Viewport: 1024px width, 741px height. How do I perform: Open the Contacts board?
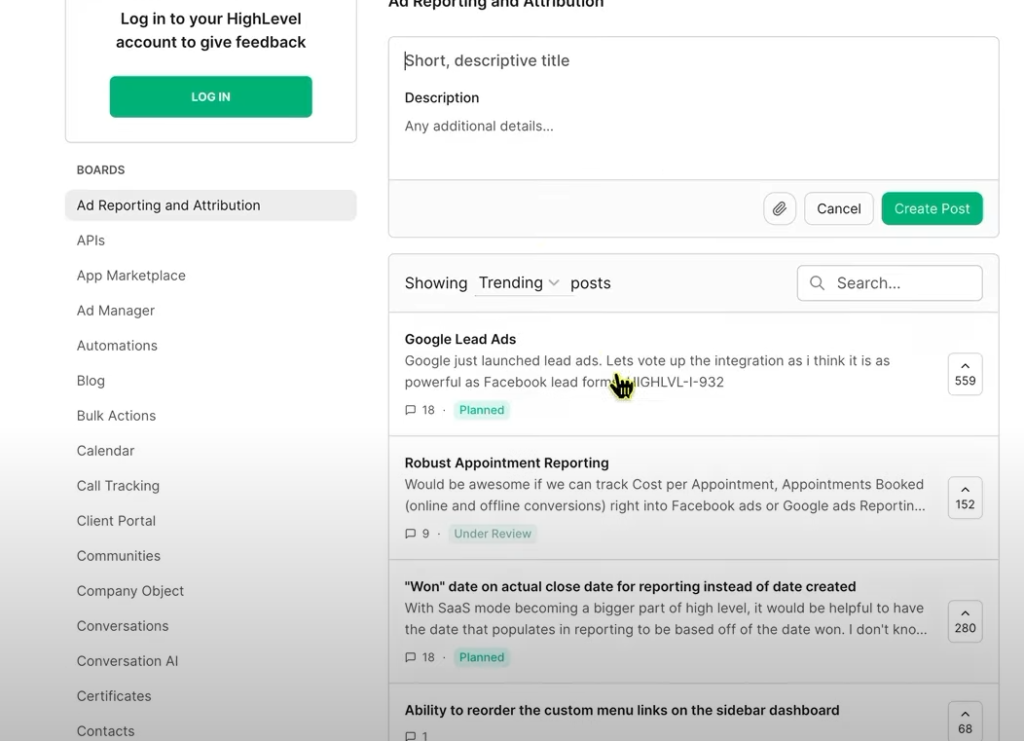tap(105, 731)
